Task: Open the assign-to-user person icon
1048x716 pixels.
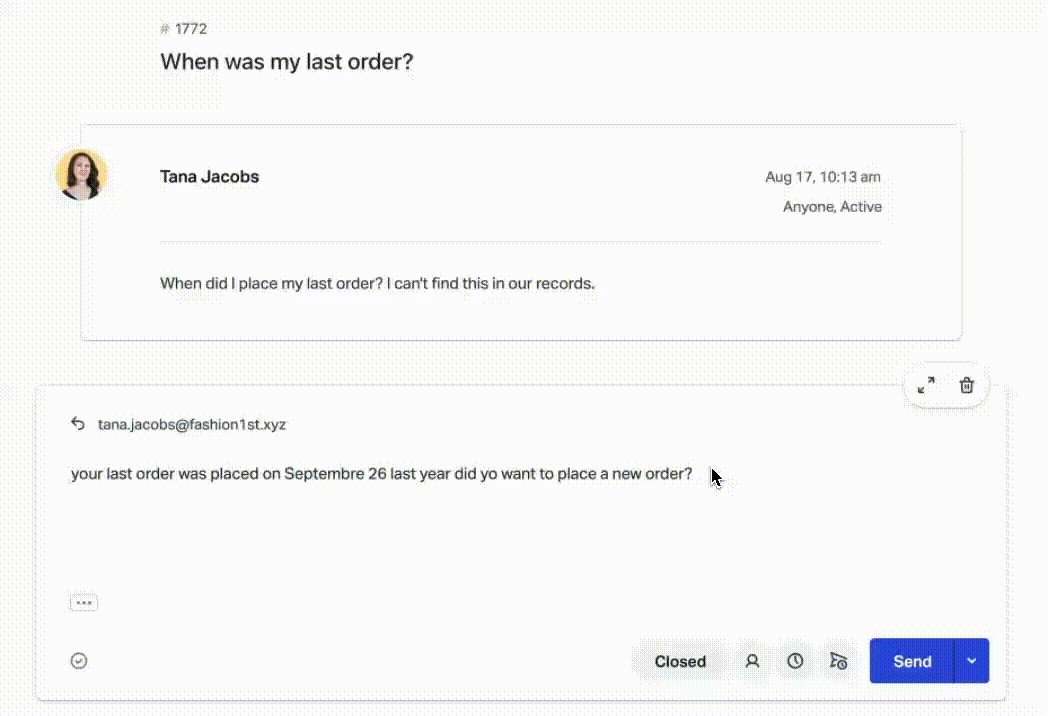Action: [752, 661]
